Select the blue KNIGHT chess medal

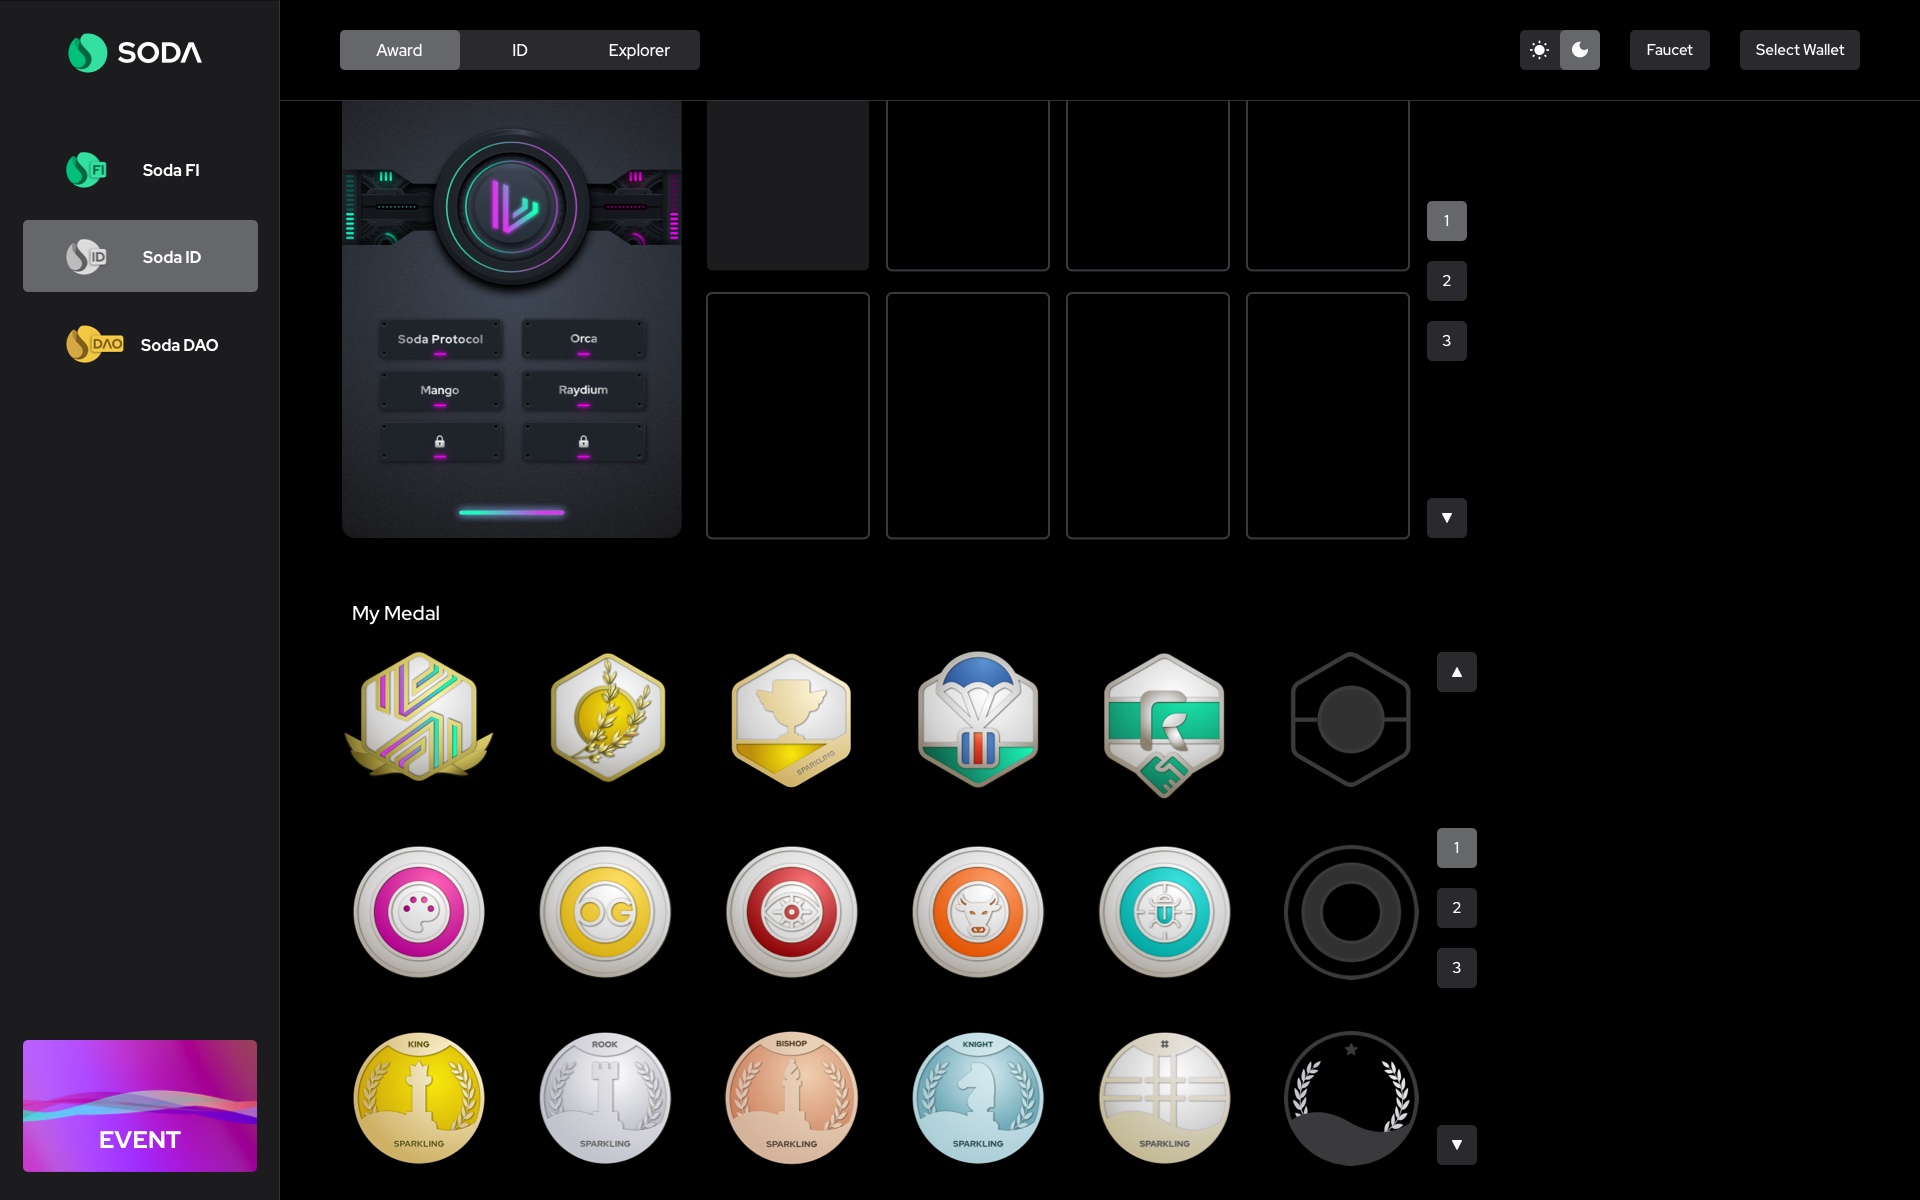pyautogui.click(x=978, y=1098)
